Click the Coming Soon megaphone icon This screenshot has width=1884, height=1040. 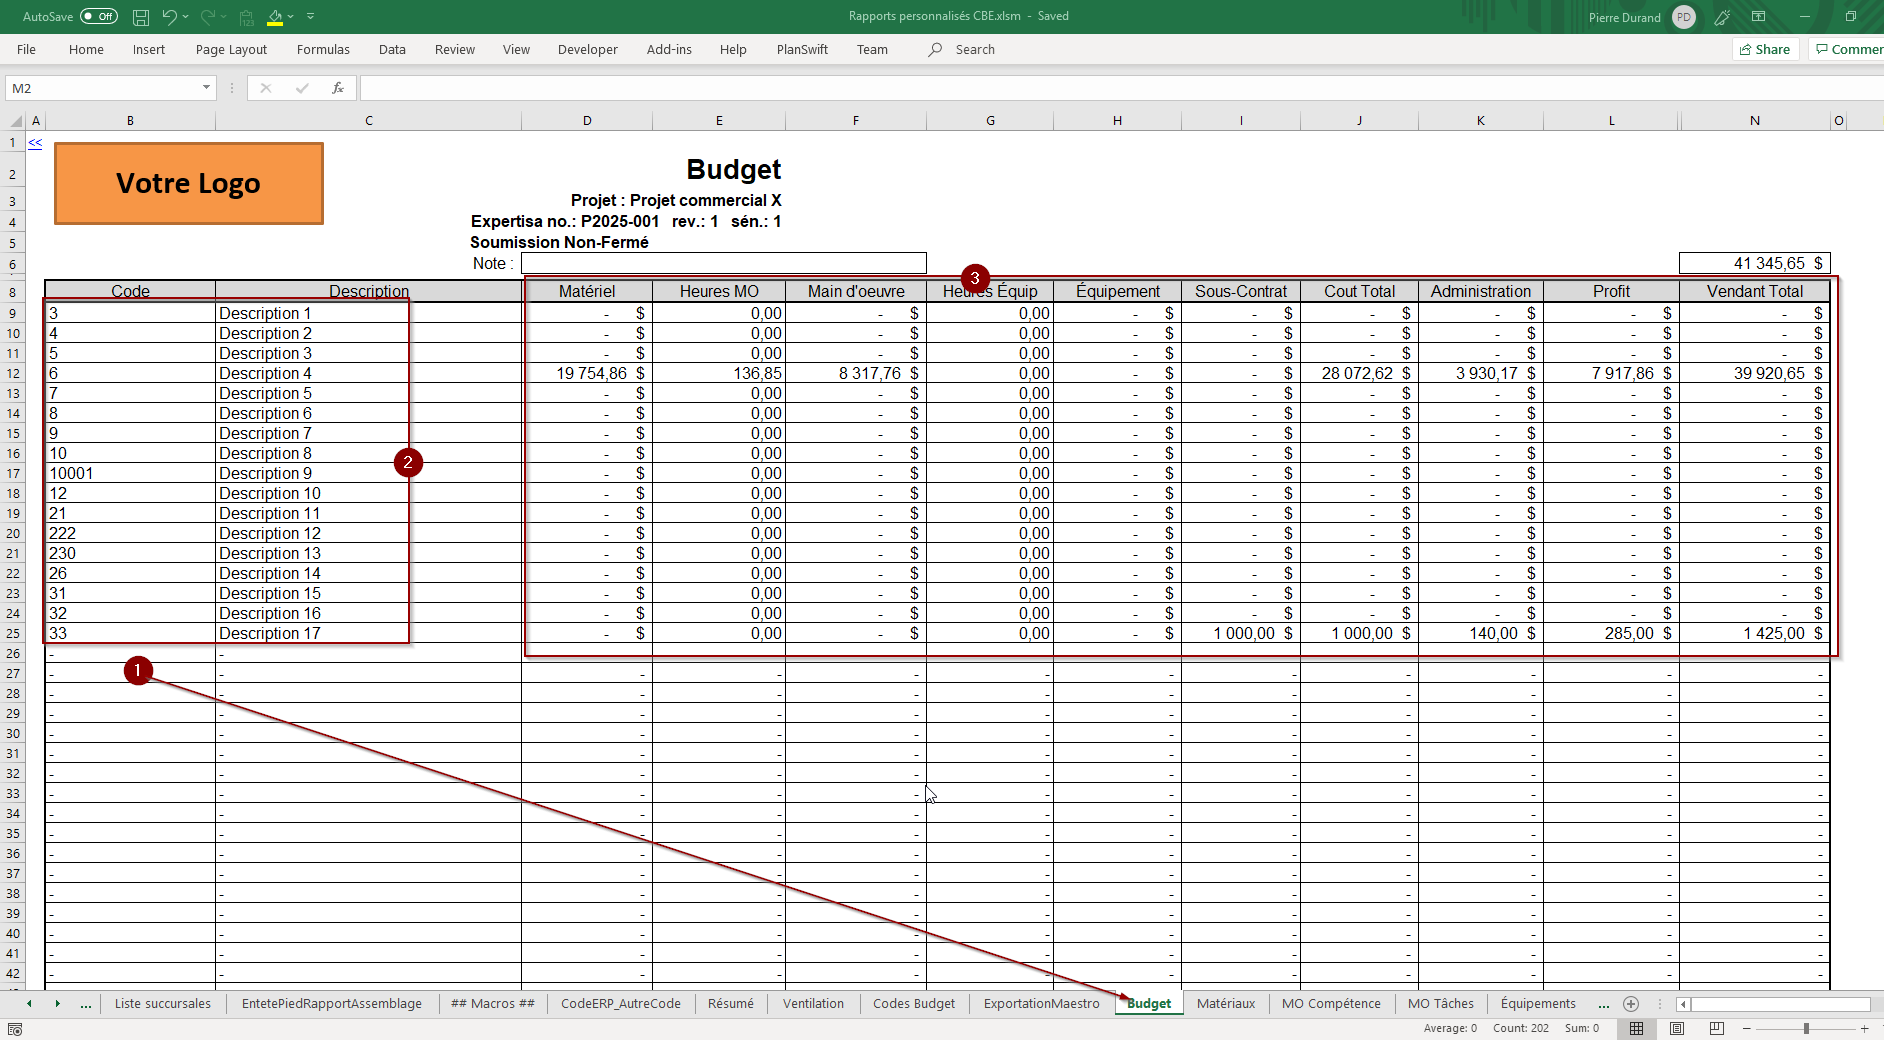point(1722,17)
